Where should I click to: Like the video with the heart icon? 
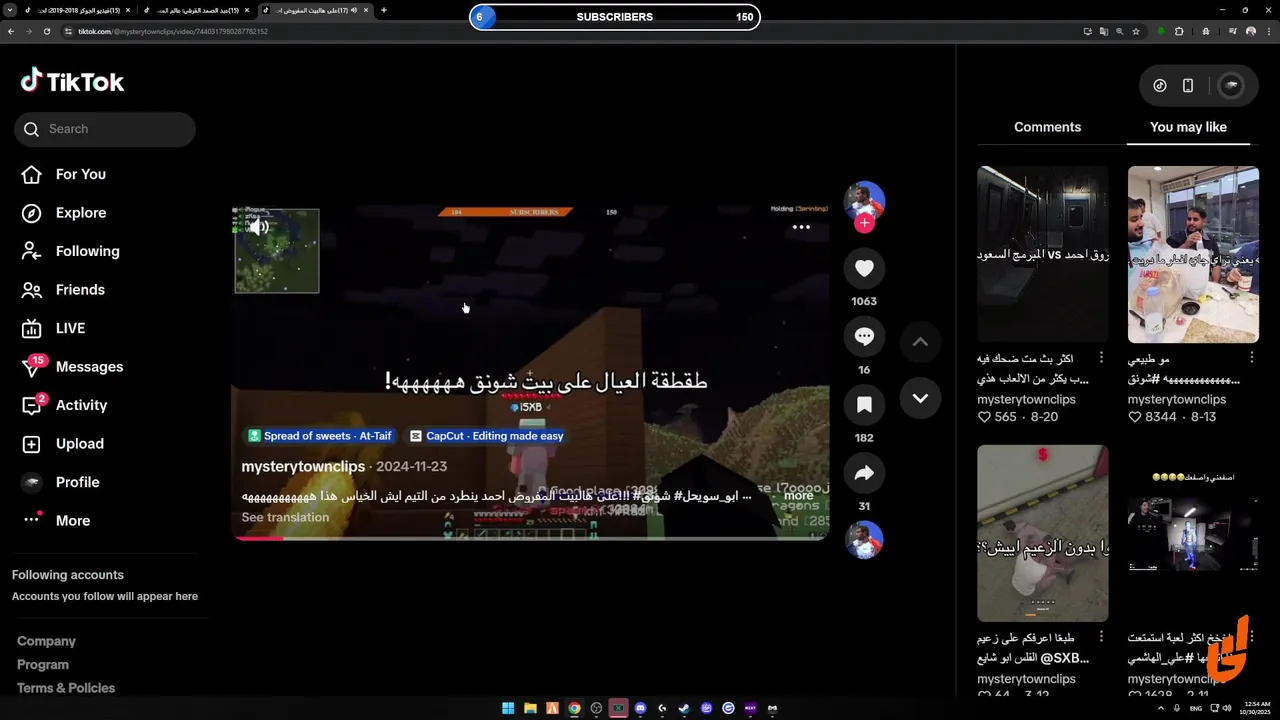[865, 268]
